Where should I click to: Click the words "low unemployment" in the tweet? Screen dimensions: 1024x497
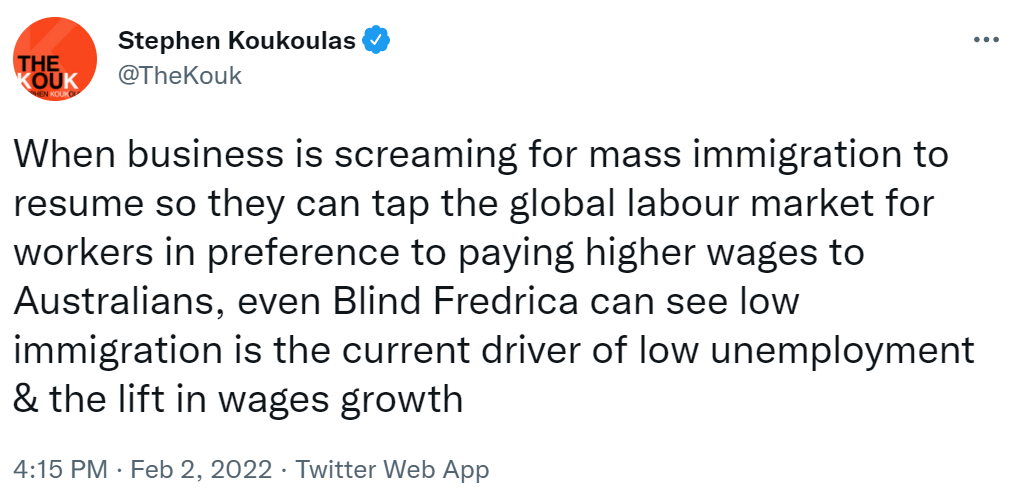[838, 351]
